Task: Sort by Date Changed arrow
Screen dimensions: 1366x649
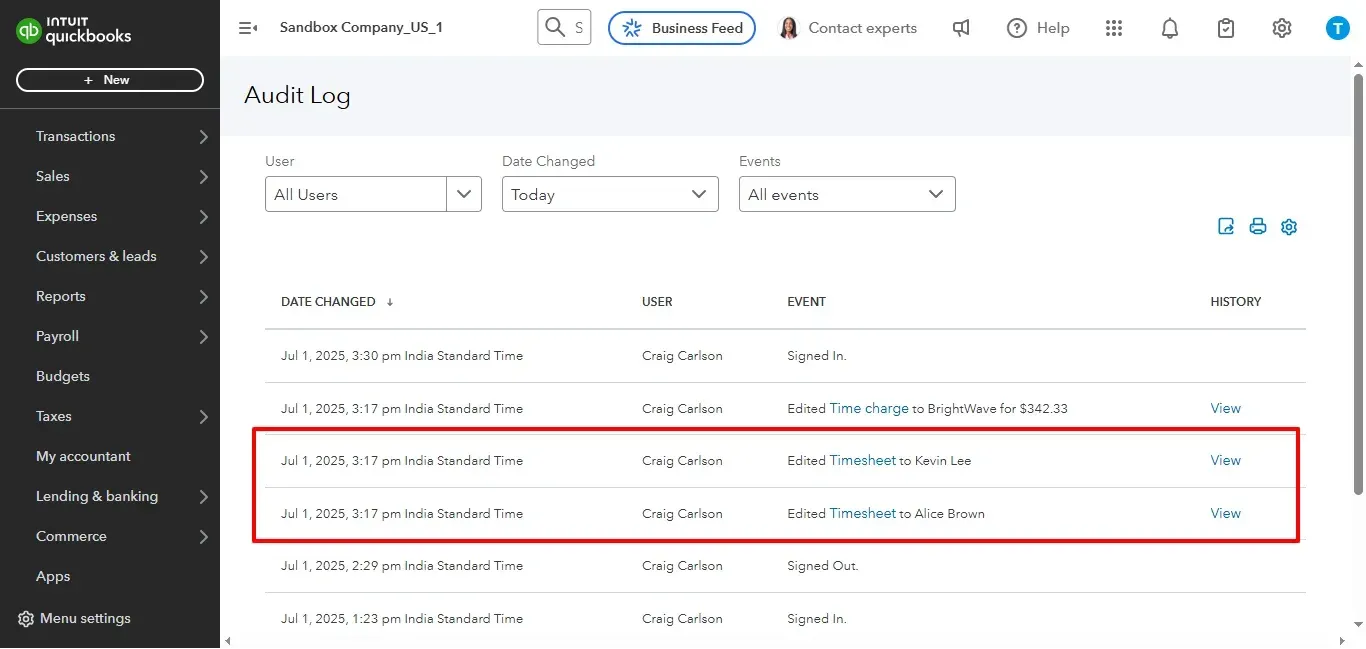Action: click(x=390, y=302)
